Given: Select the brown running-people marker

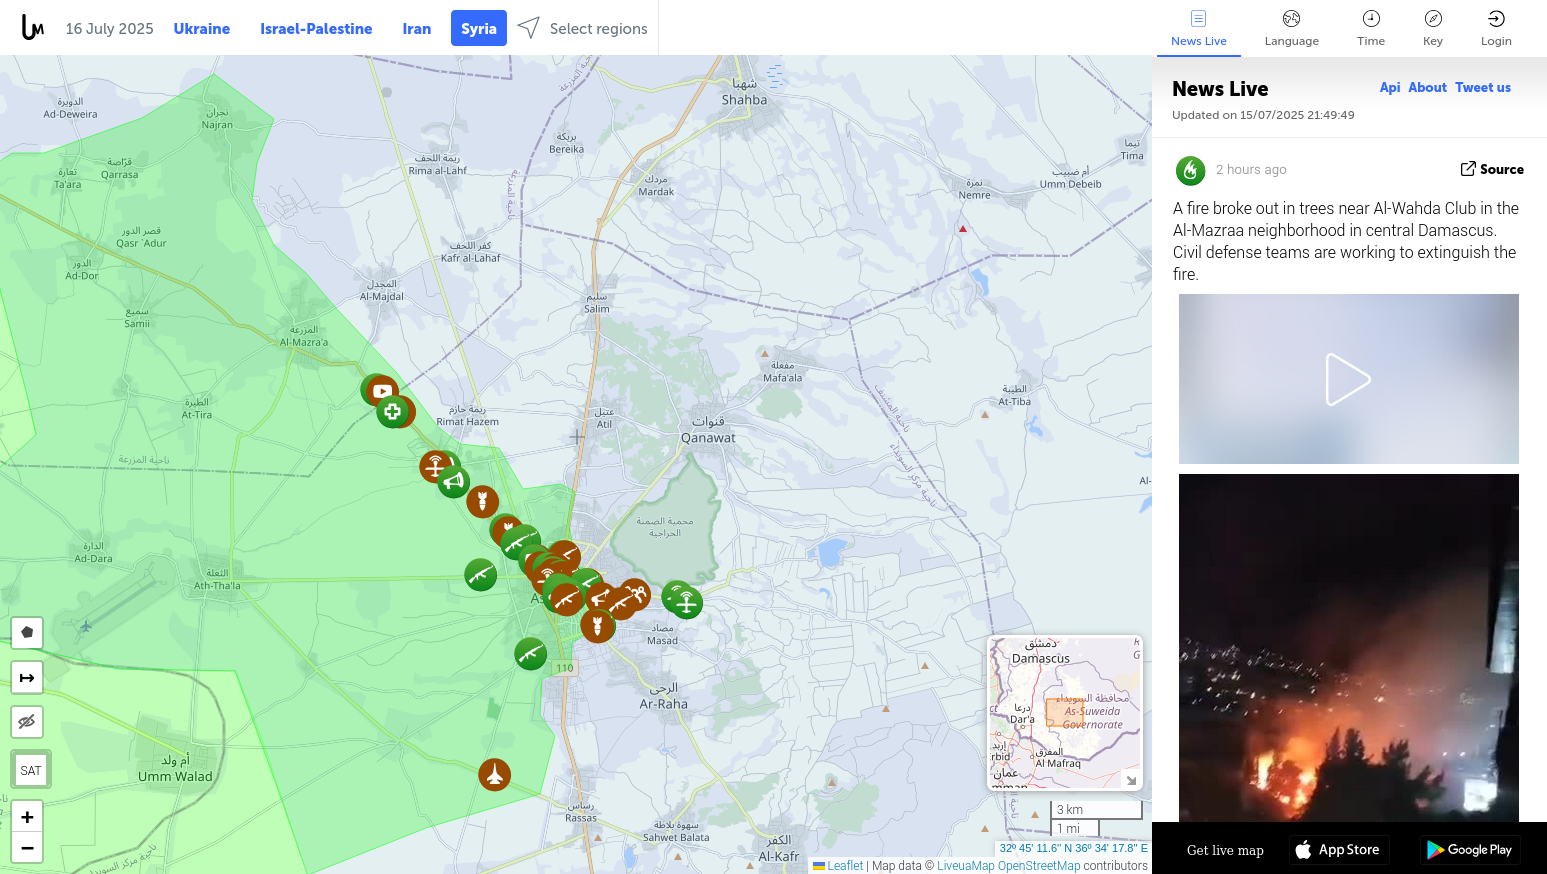Looking at the screenshot, I should point(635,595).
